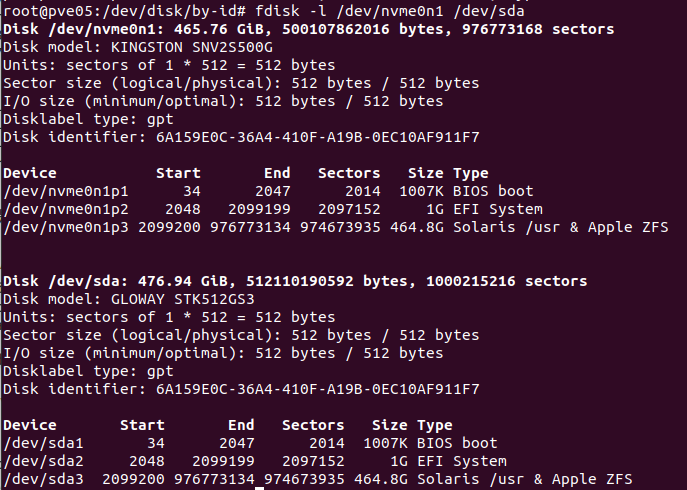The image size is (687, 490).
Task: Click the /dev/sda2 device entry
Action: [x=43, y=461]
